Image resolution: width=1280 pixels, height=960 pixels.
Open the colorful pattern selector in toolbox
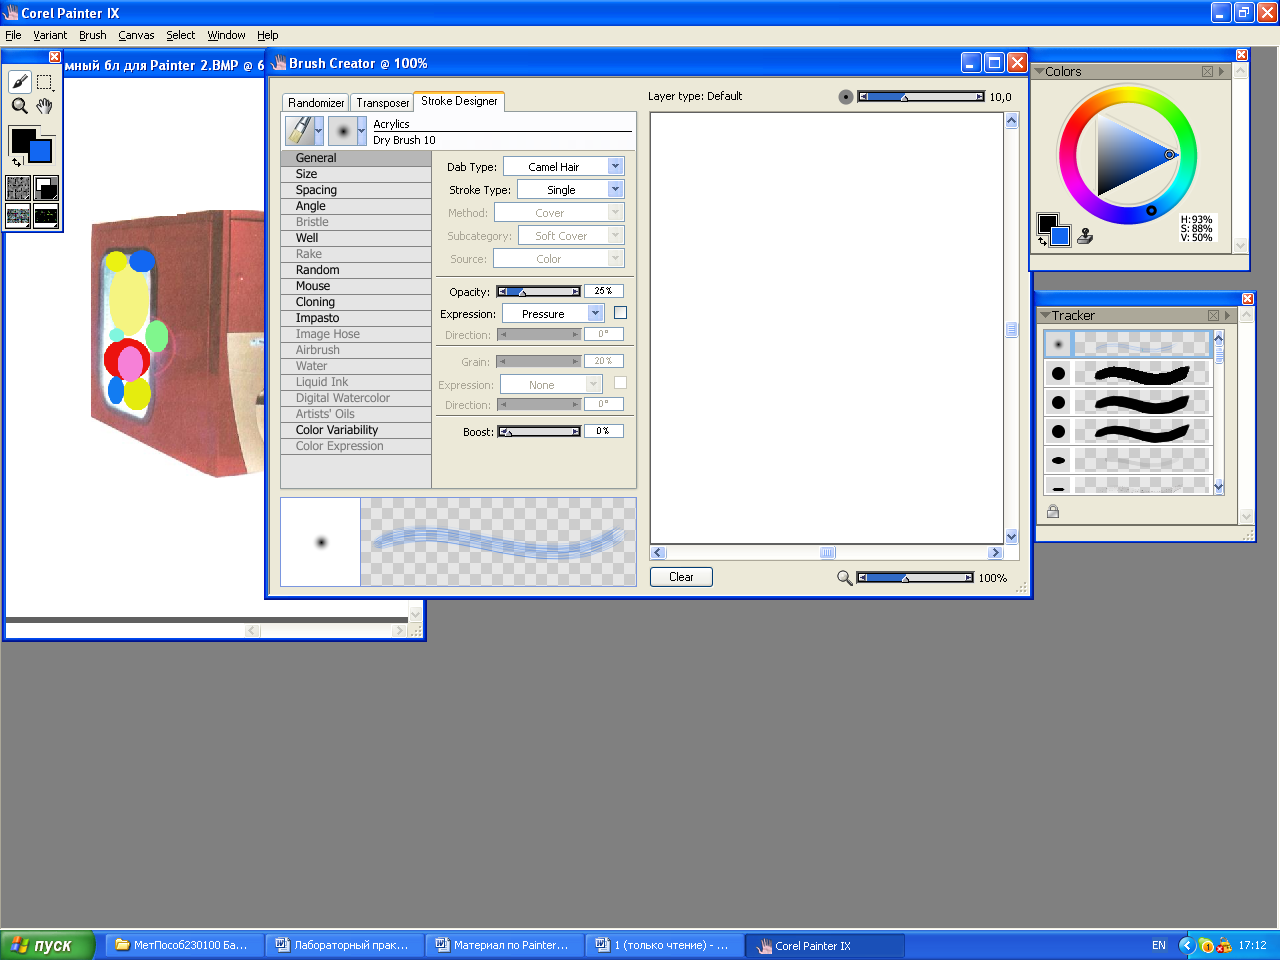click(x=19, y=215)
